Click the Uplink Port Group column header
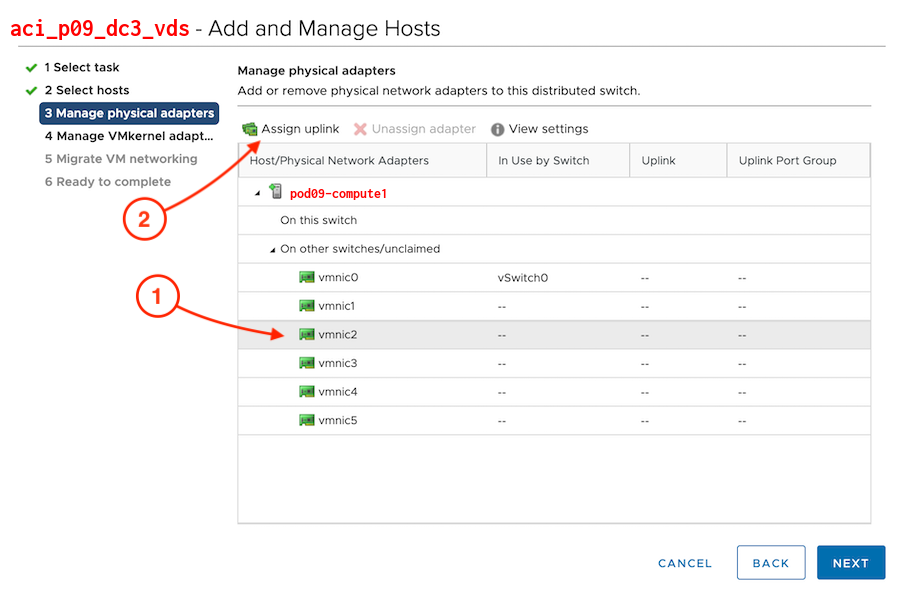 (x=787, y=160)
